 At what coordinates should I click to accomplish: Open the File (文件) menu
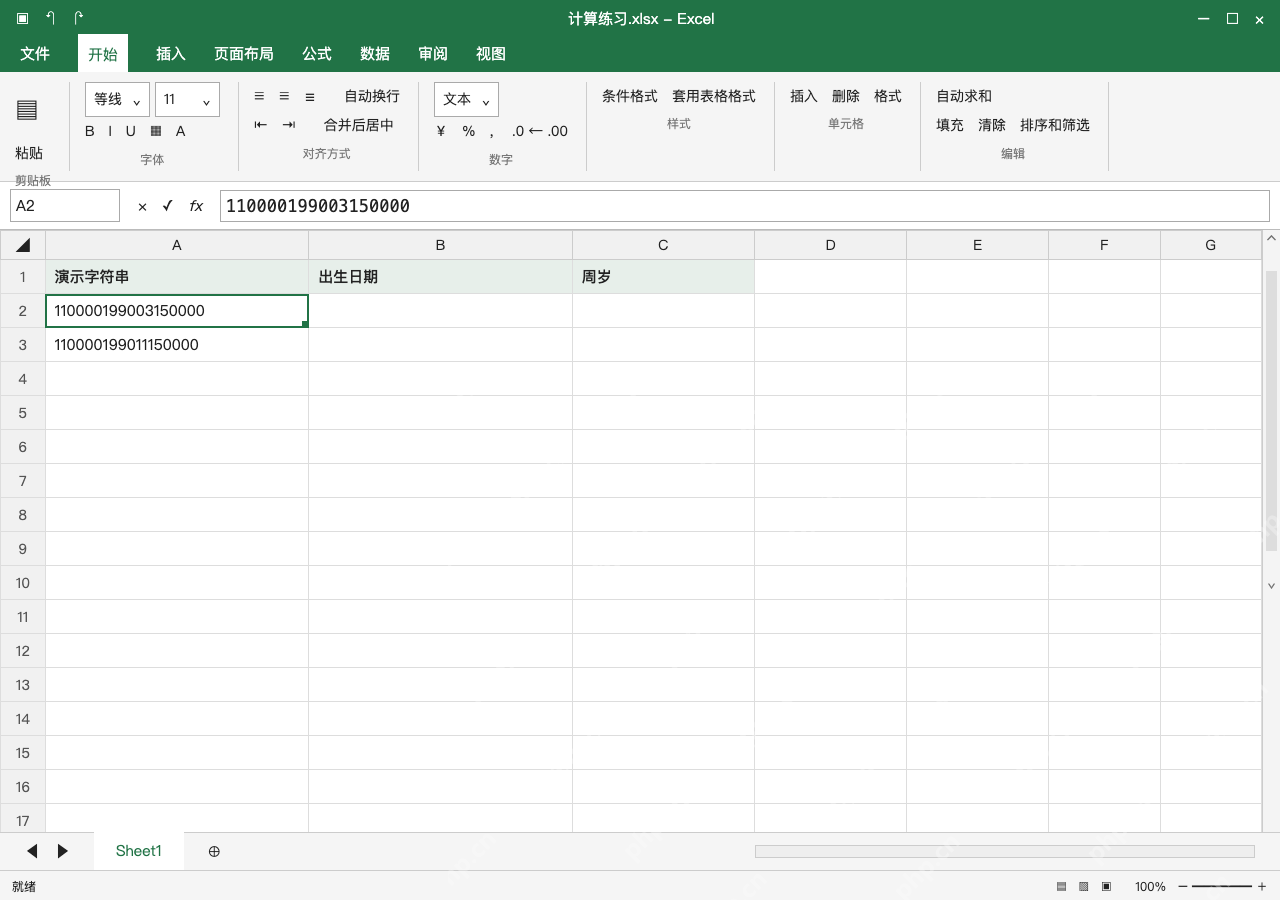click(35, 54)
